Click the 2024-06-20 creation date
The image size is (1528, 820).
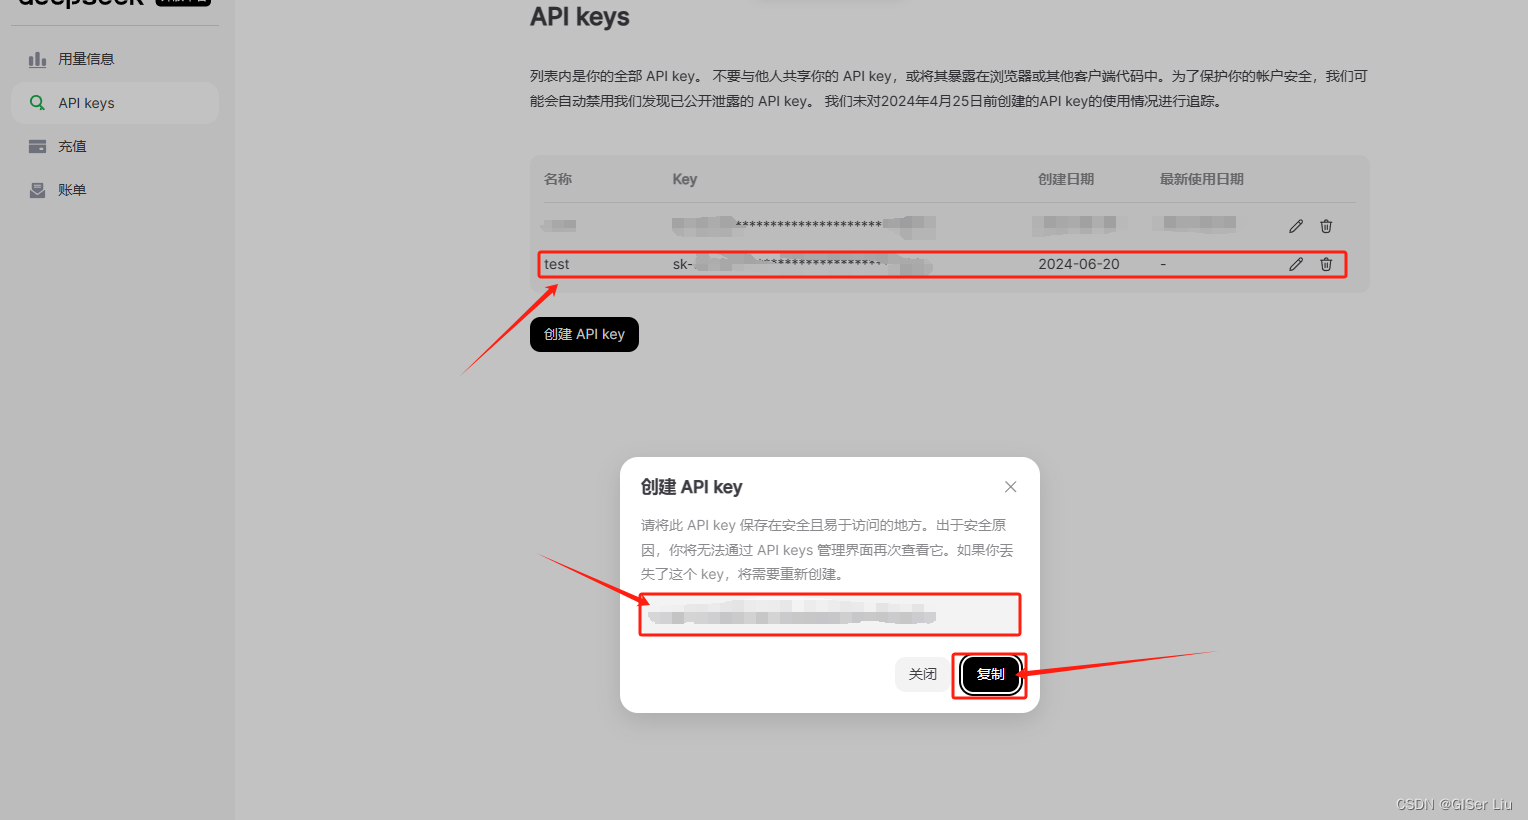[x=1078, y=264]
